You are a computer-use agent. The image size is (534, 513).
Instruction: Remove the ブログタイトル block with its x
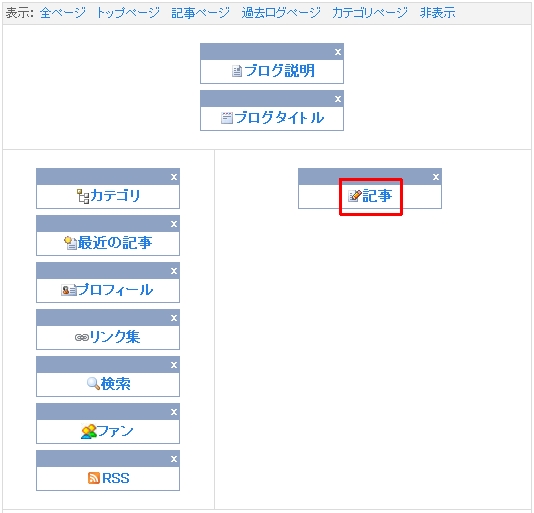pyautogui.click(x=338, y=99)
